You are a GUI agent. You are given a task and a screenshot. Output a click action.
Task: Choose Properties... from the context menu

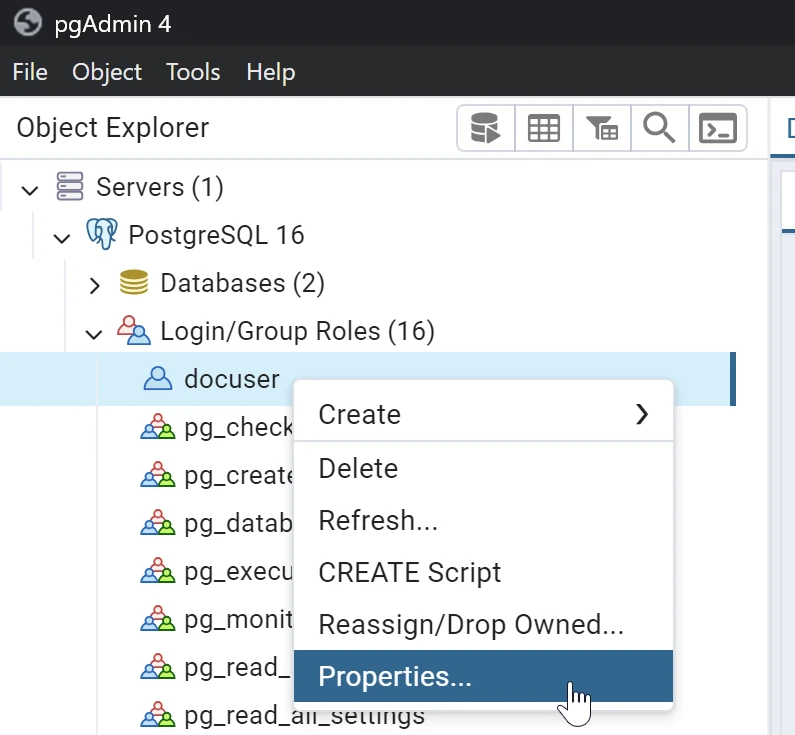[394, 677]
